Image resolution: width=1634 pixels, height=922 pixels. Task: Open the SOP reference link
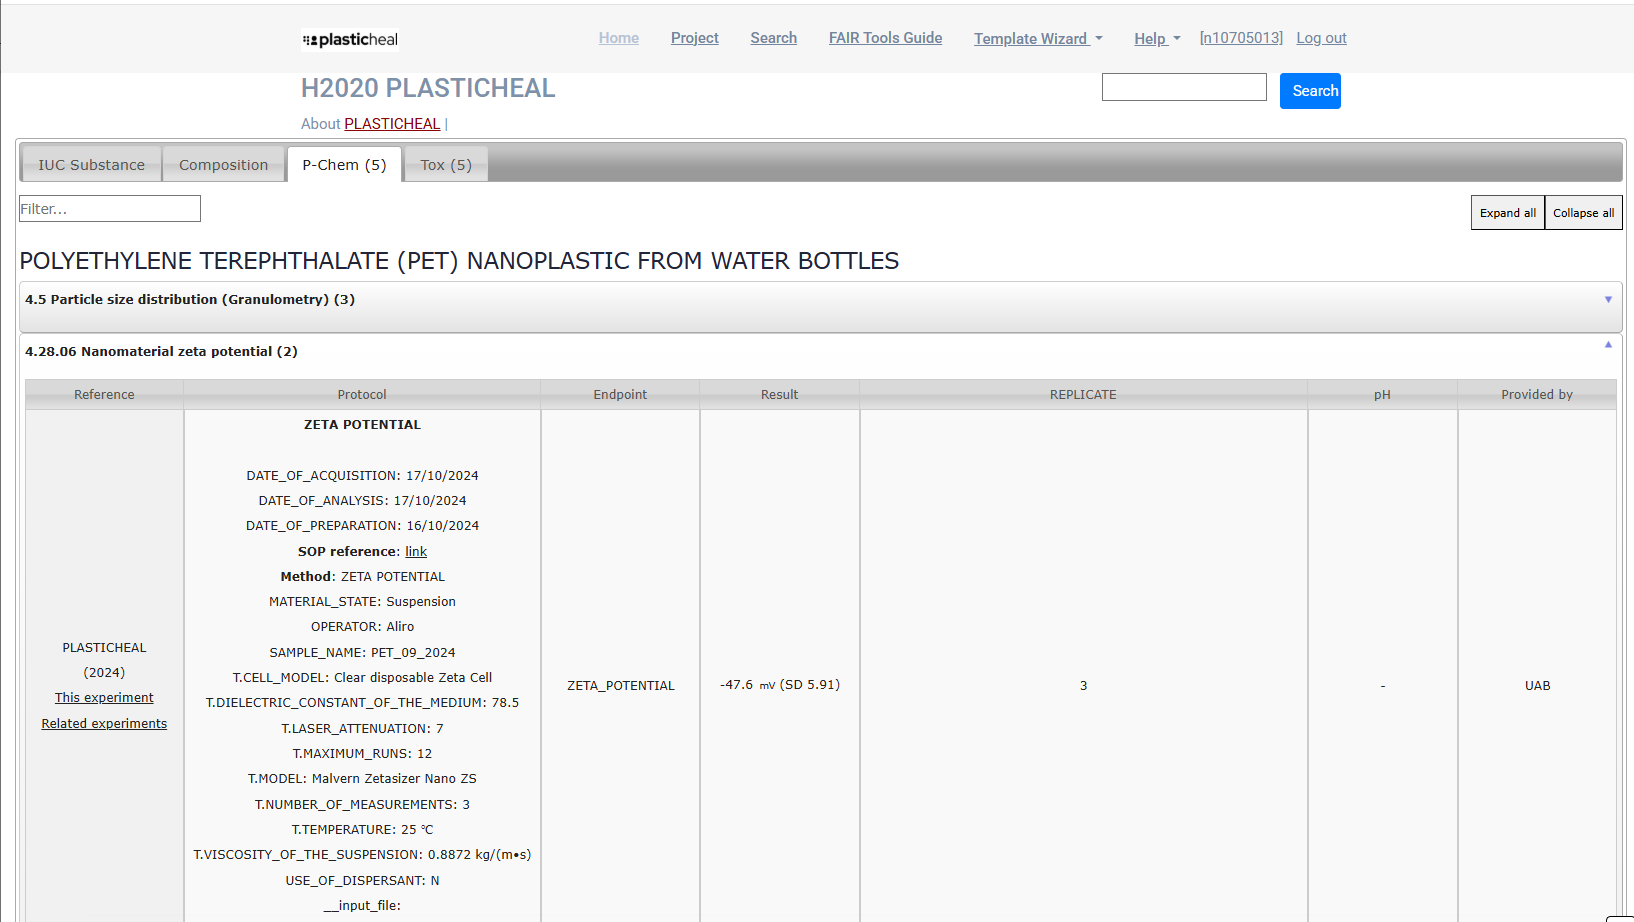click(416, 552)
